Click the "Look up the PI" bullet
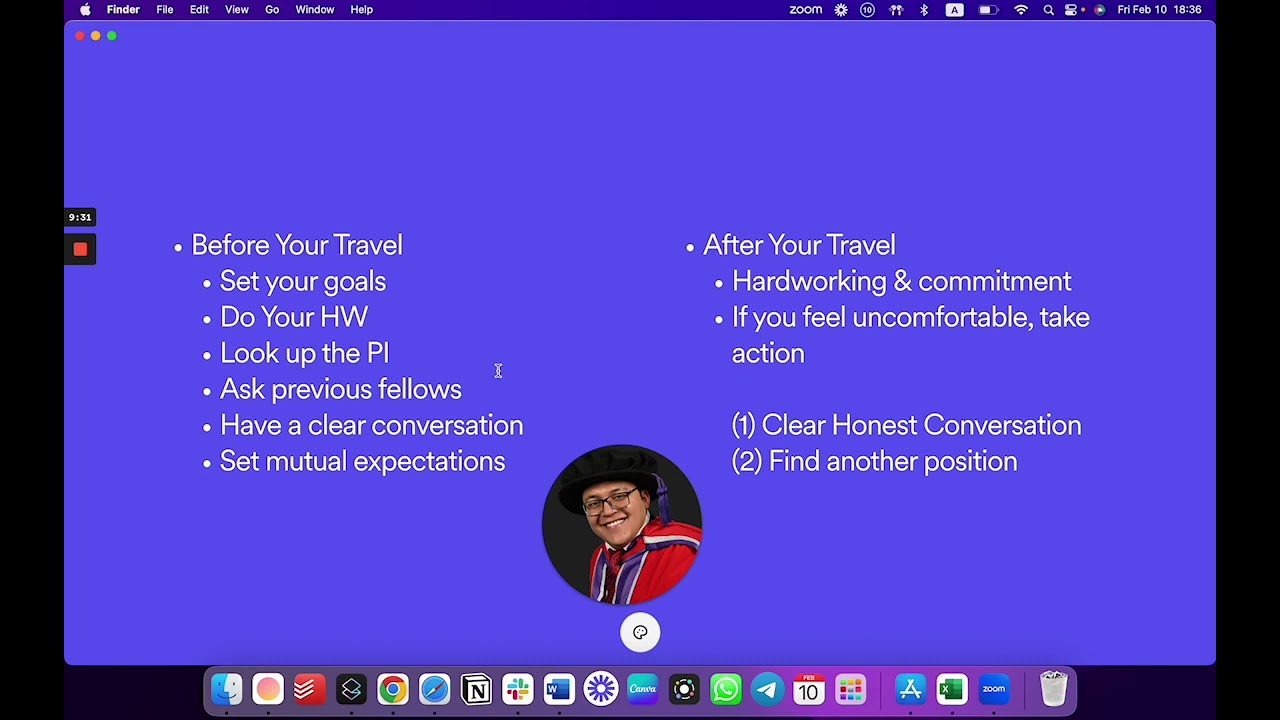Image resolution: width=1280 pixels, height=720 pixels. [304, 353]
